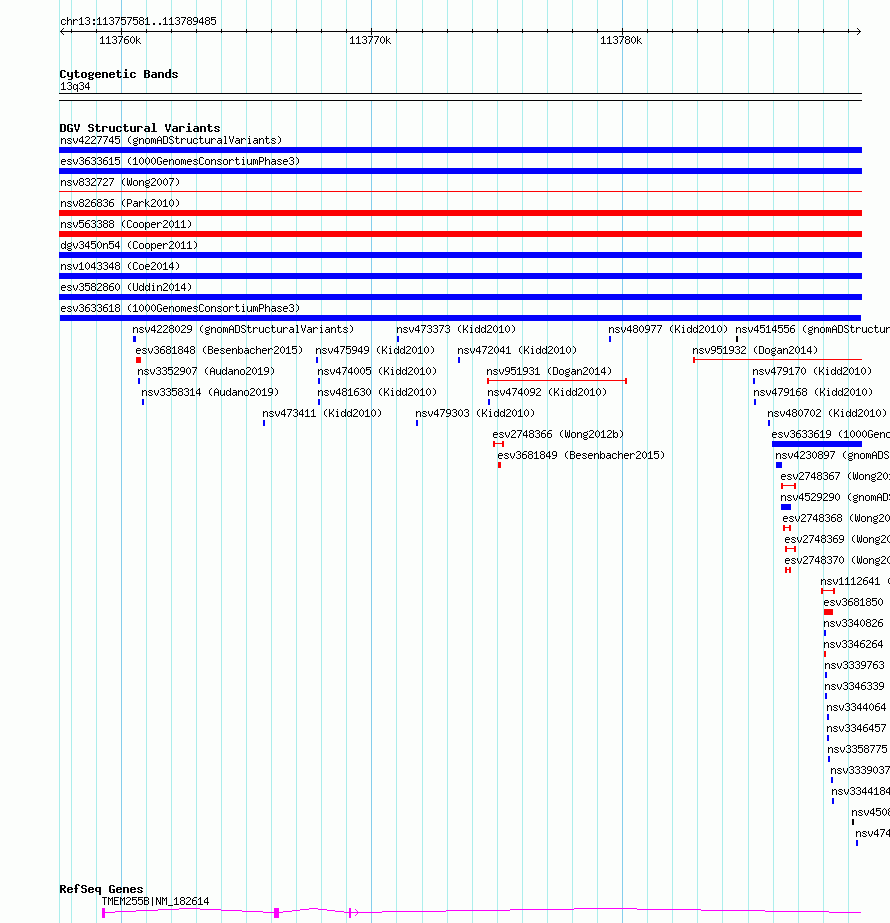
Task: Click nsv3358314 (Audano2019) label
Action: point(210,393)
